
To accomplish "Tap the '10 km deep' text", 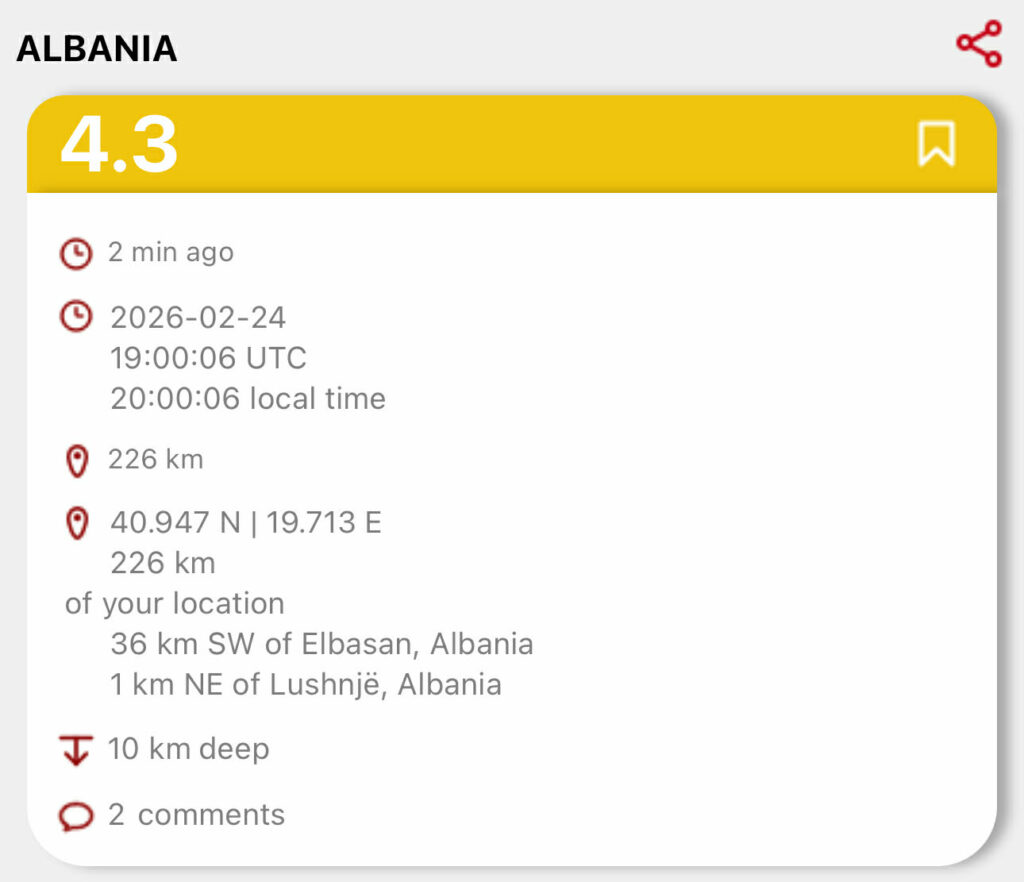I will (x=188, y=748).
